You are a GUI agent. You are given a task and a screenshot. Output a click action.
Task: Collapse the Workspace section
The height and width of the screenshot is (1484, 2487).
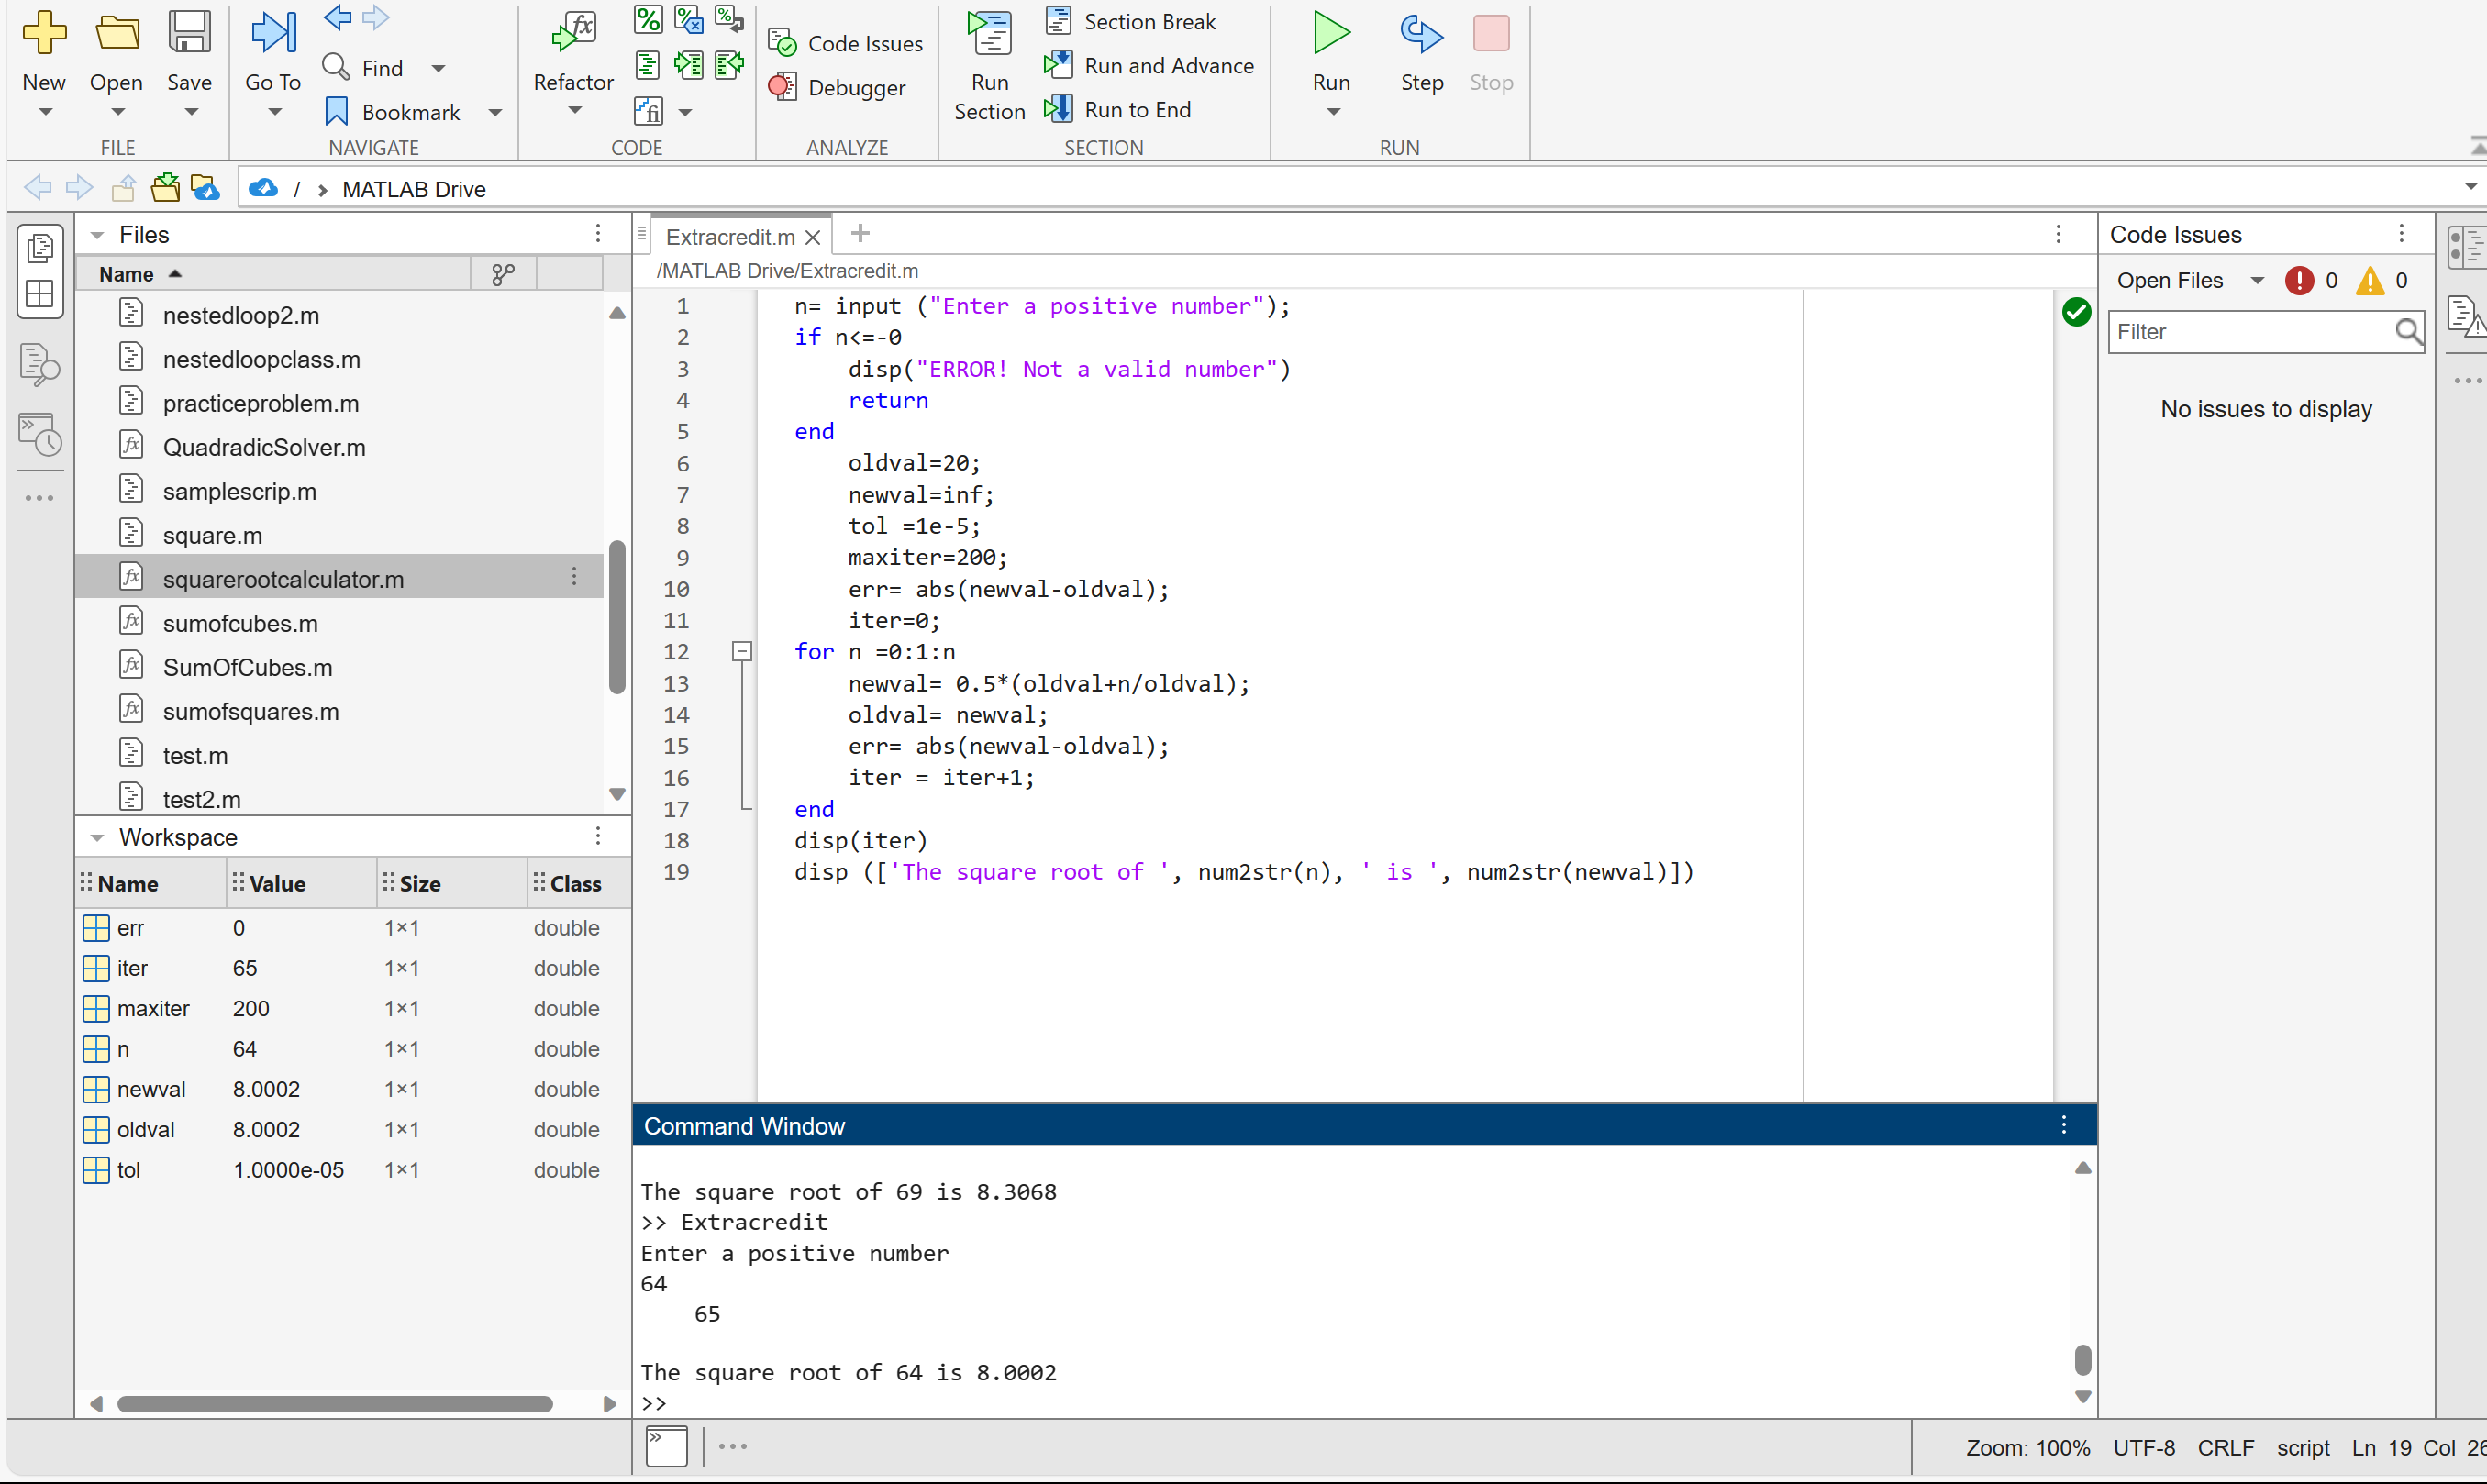(x=97, y=837)
